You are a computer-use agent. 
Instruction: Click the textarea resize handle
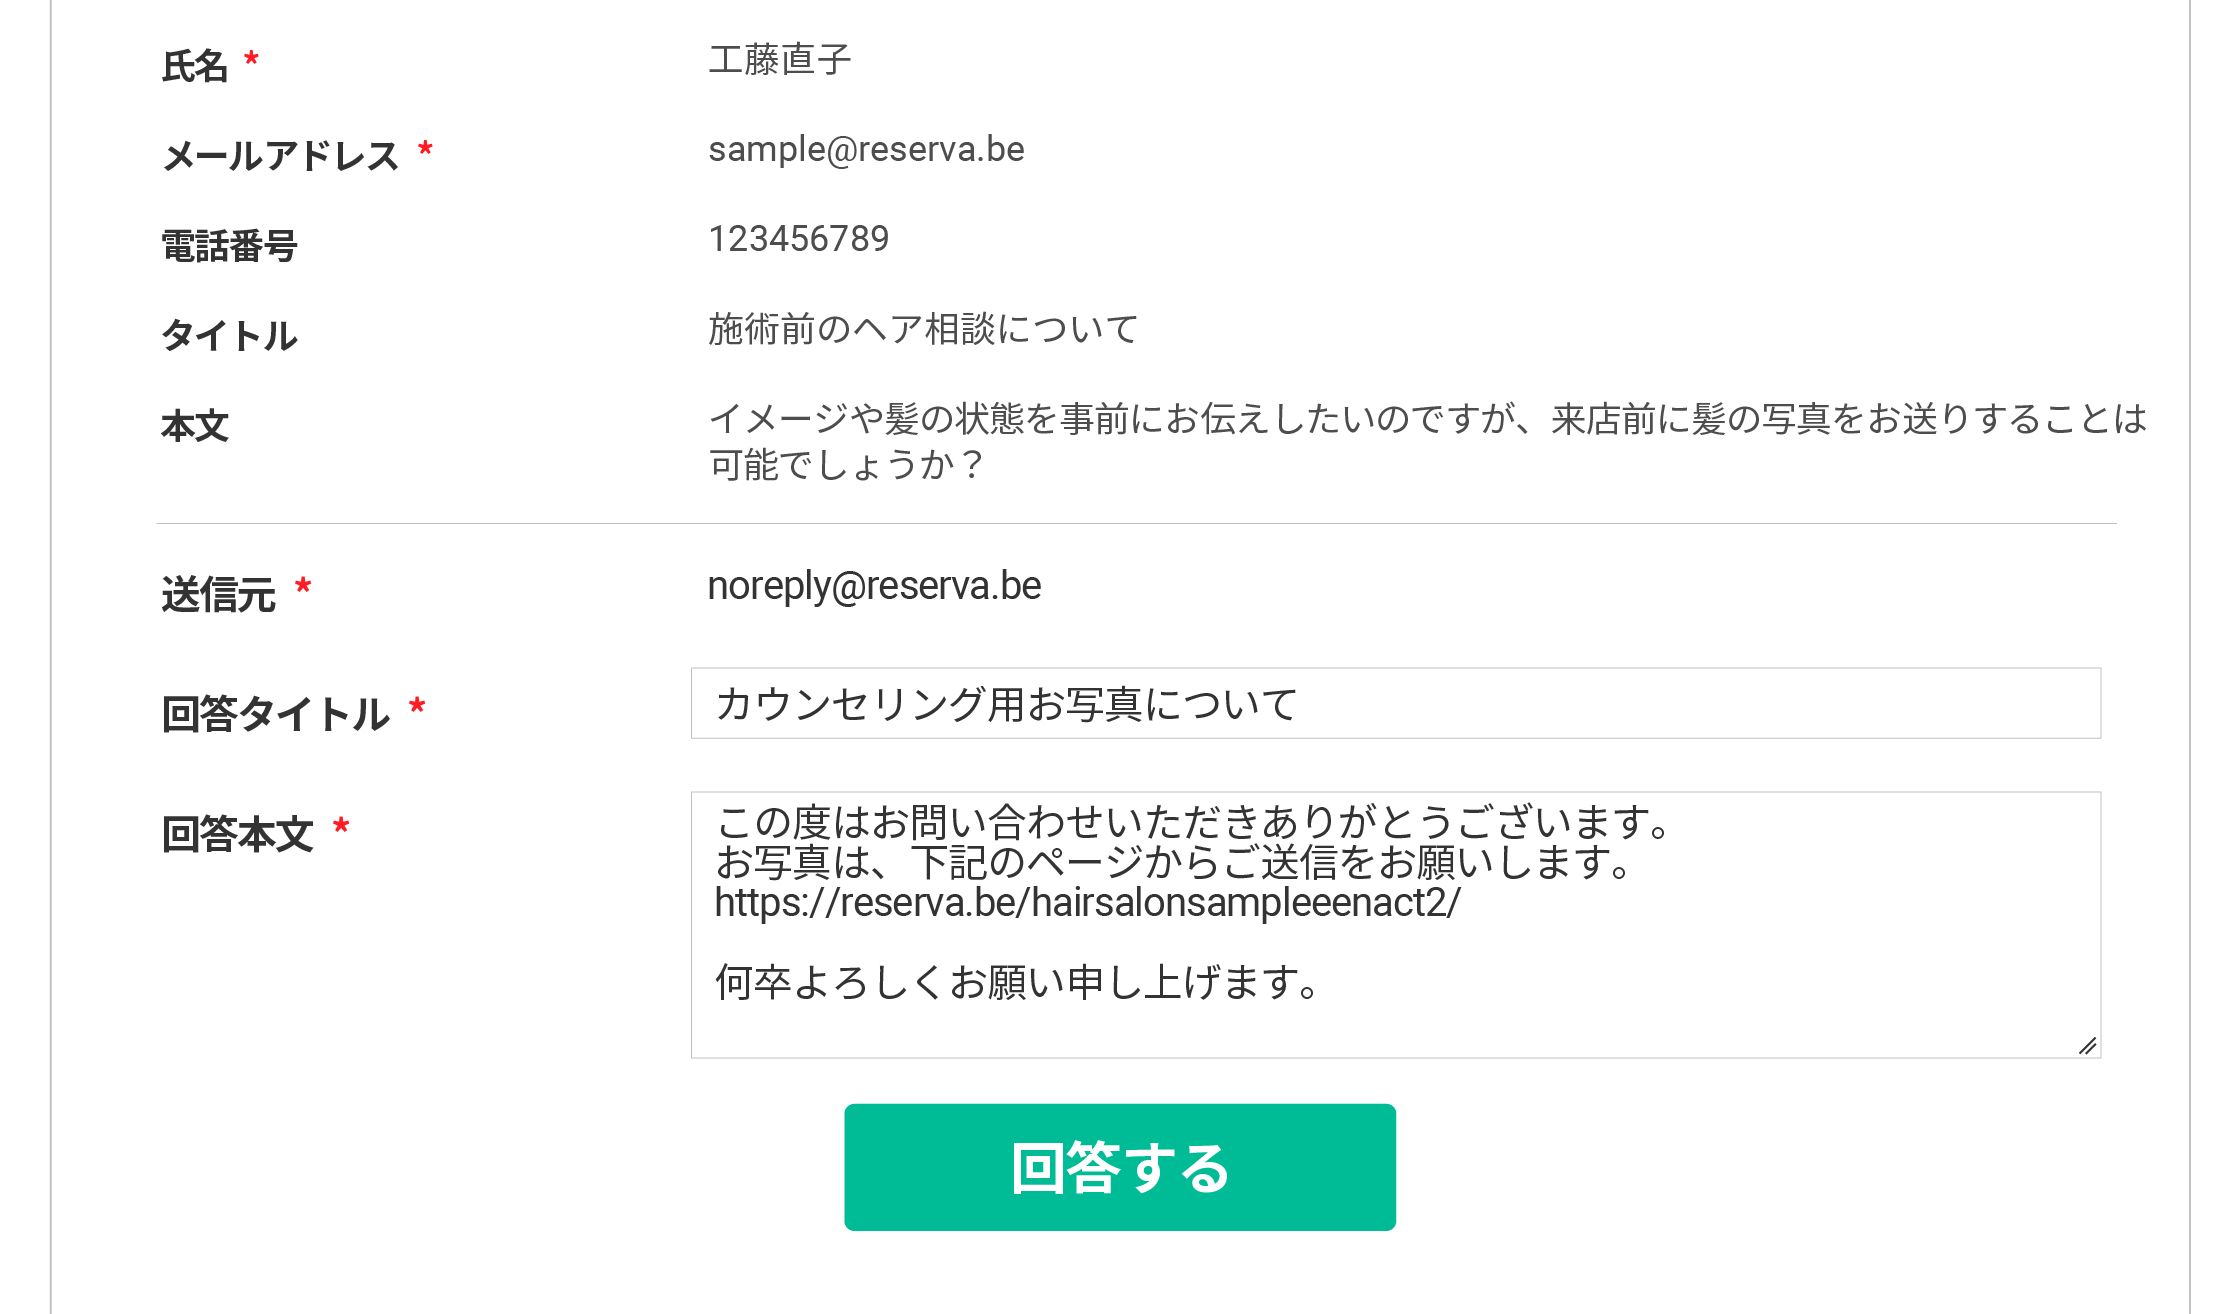coord(2087,1045)
